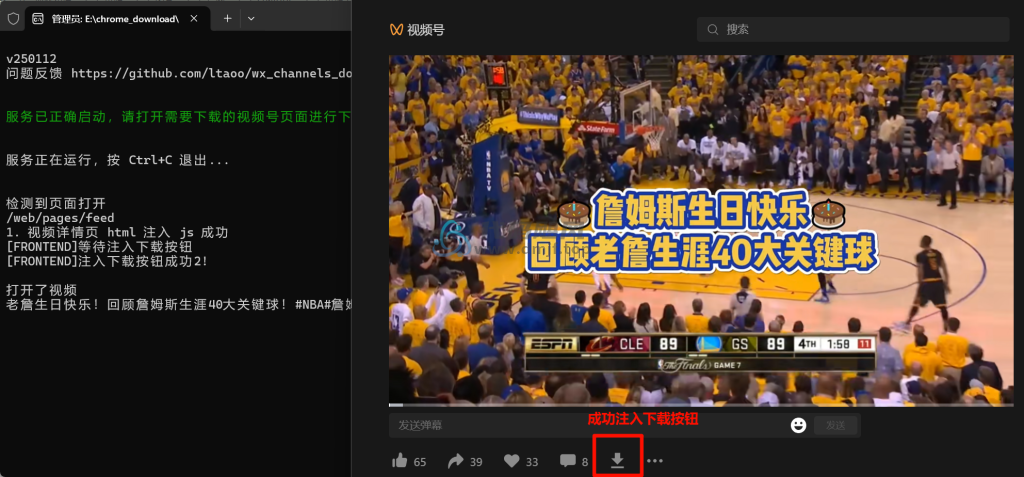
Task: Click the 搜索 search box
Action: (853, 29)
